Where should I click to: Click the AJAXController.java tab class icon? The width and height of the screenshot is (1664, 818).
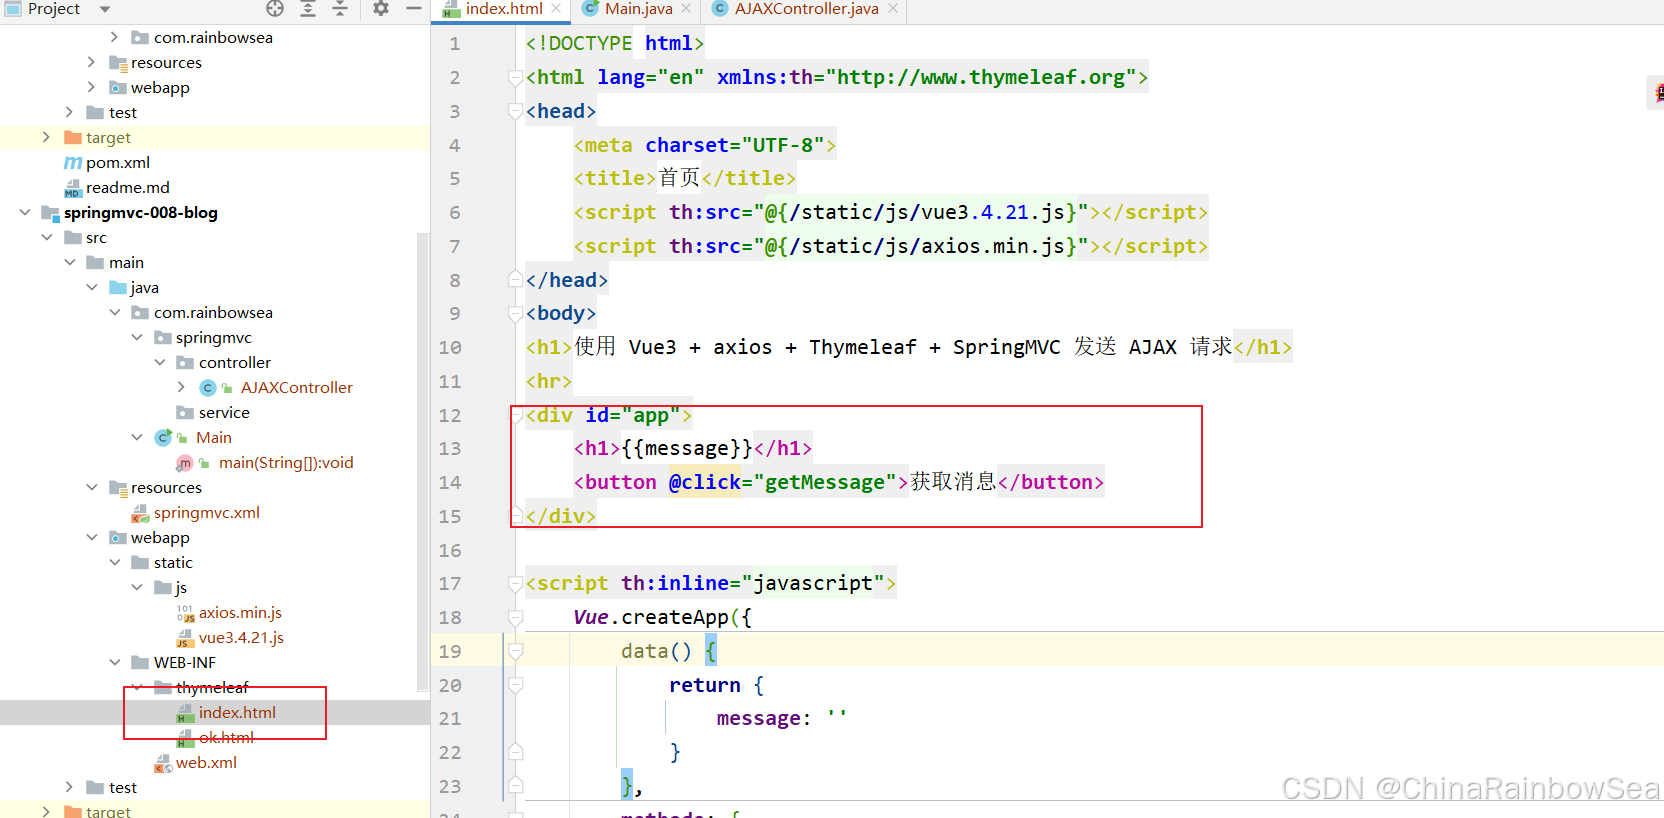(x=719, y=9)
